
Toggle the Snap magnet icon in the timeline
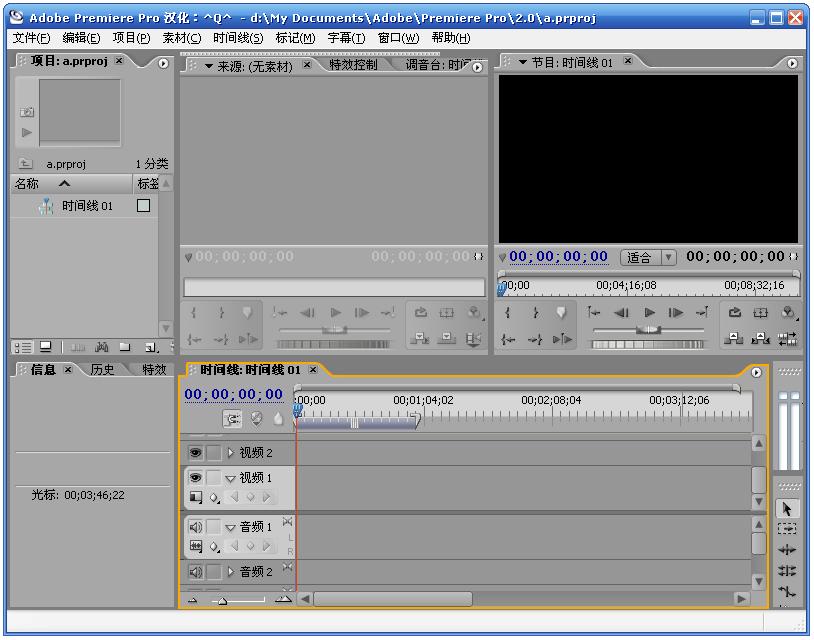coord(230,420)
